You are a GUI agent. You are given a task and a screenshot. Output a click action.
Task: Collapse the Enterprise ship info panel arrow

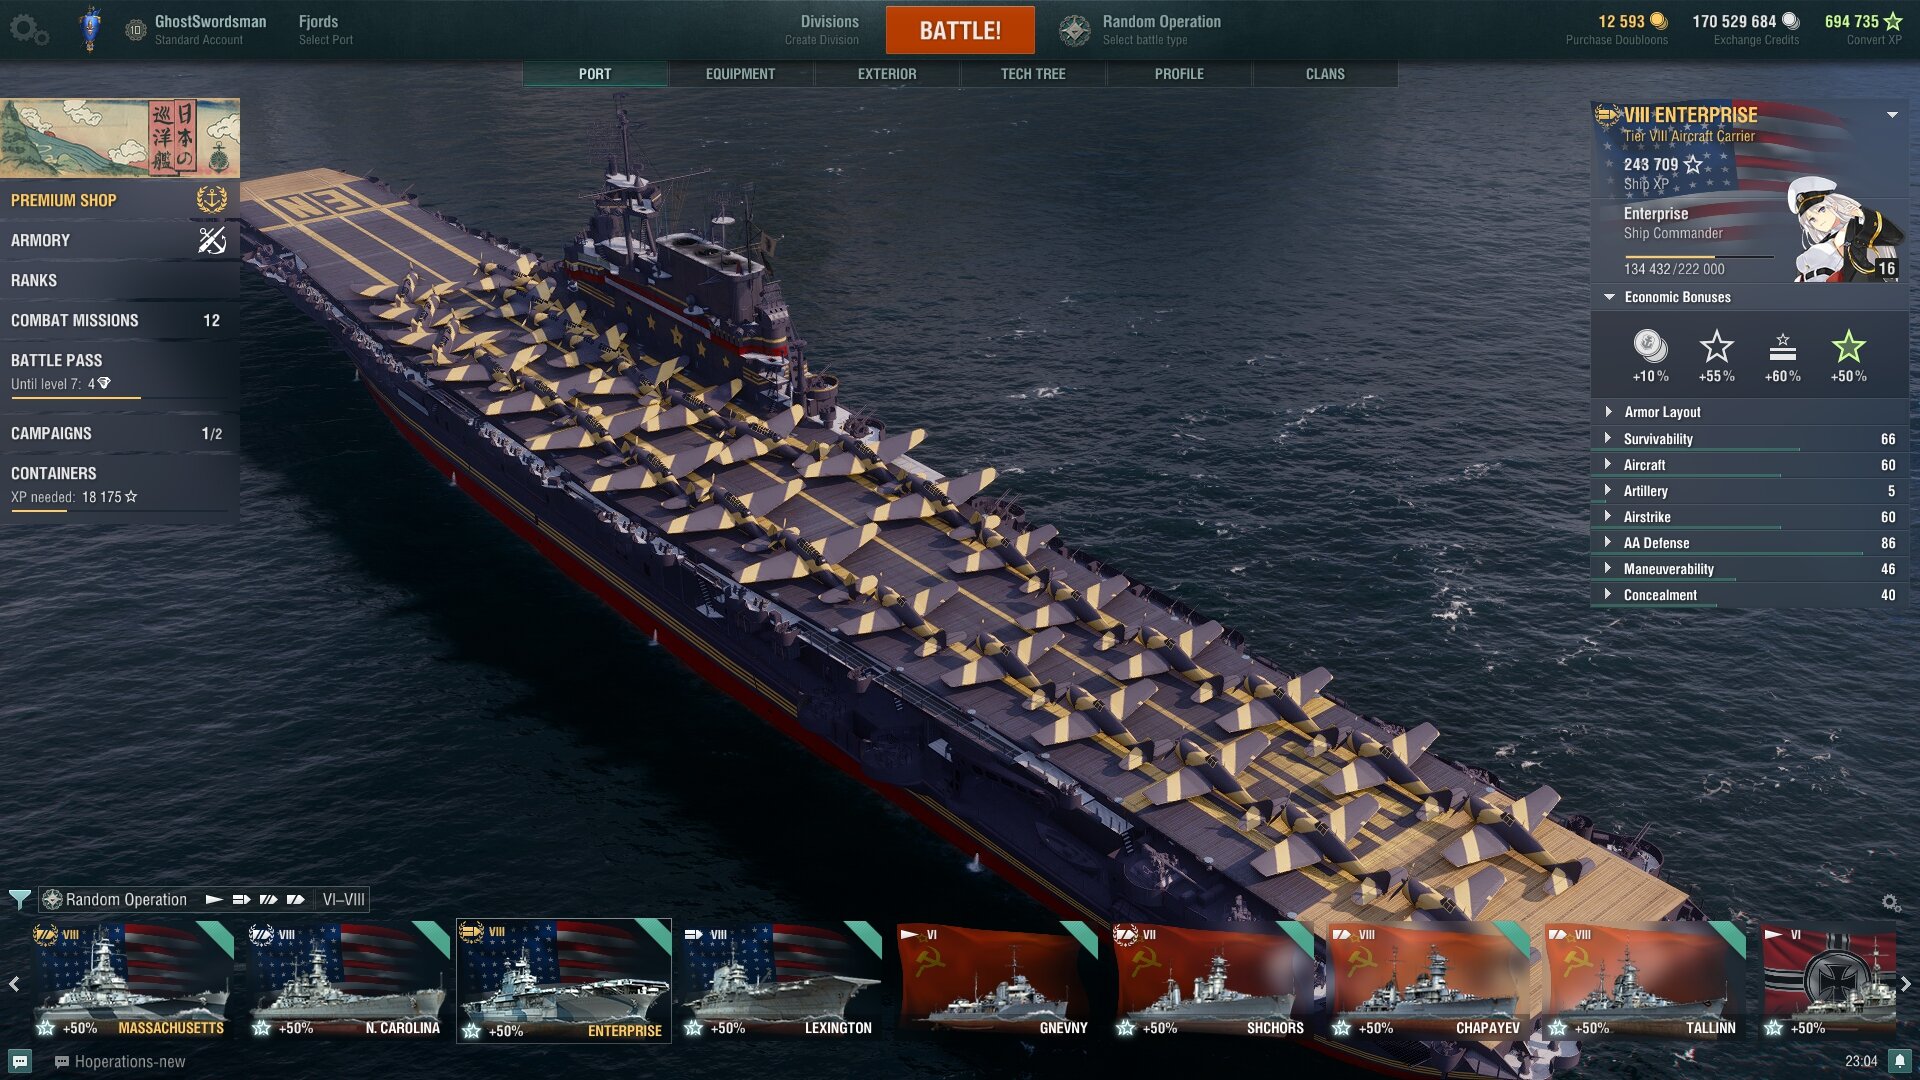click(x=1892, y=115)
